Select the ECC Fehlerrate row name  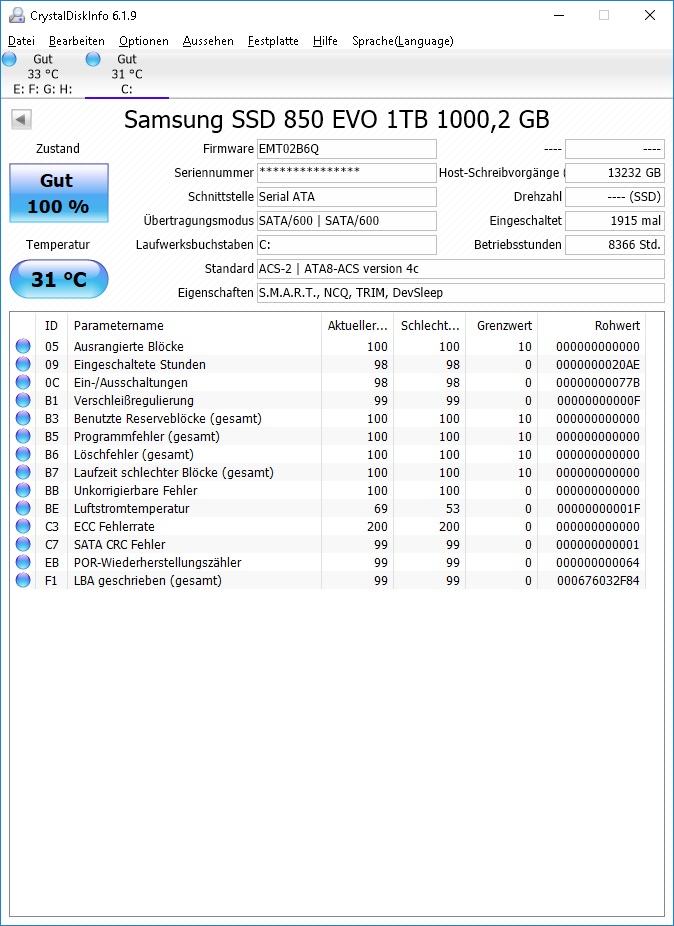pyautogui.click(x=114, y=527)
